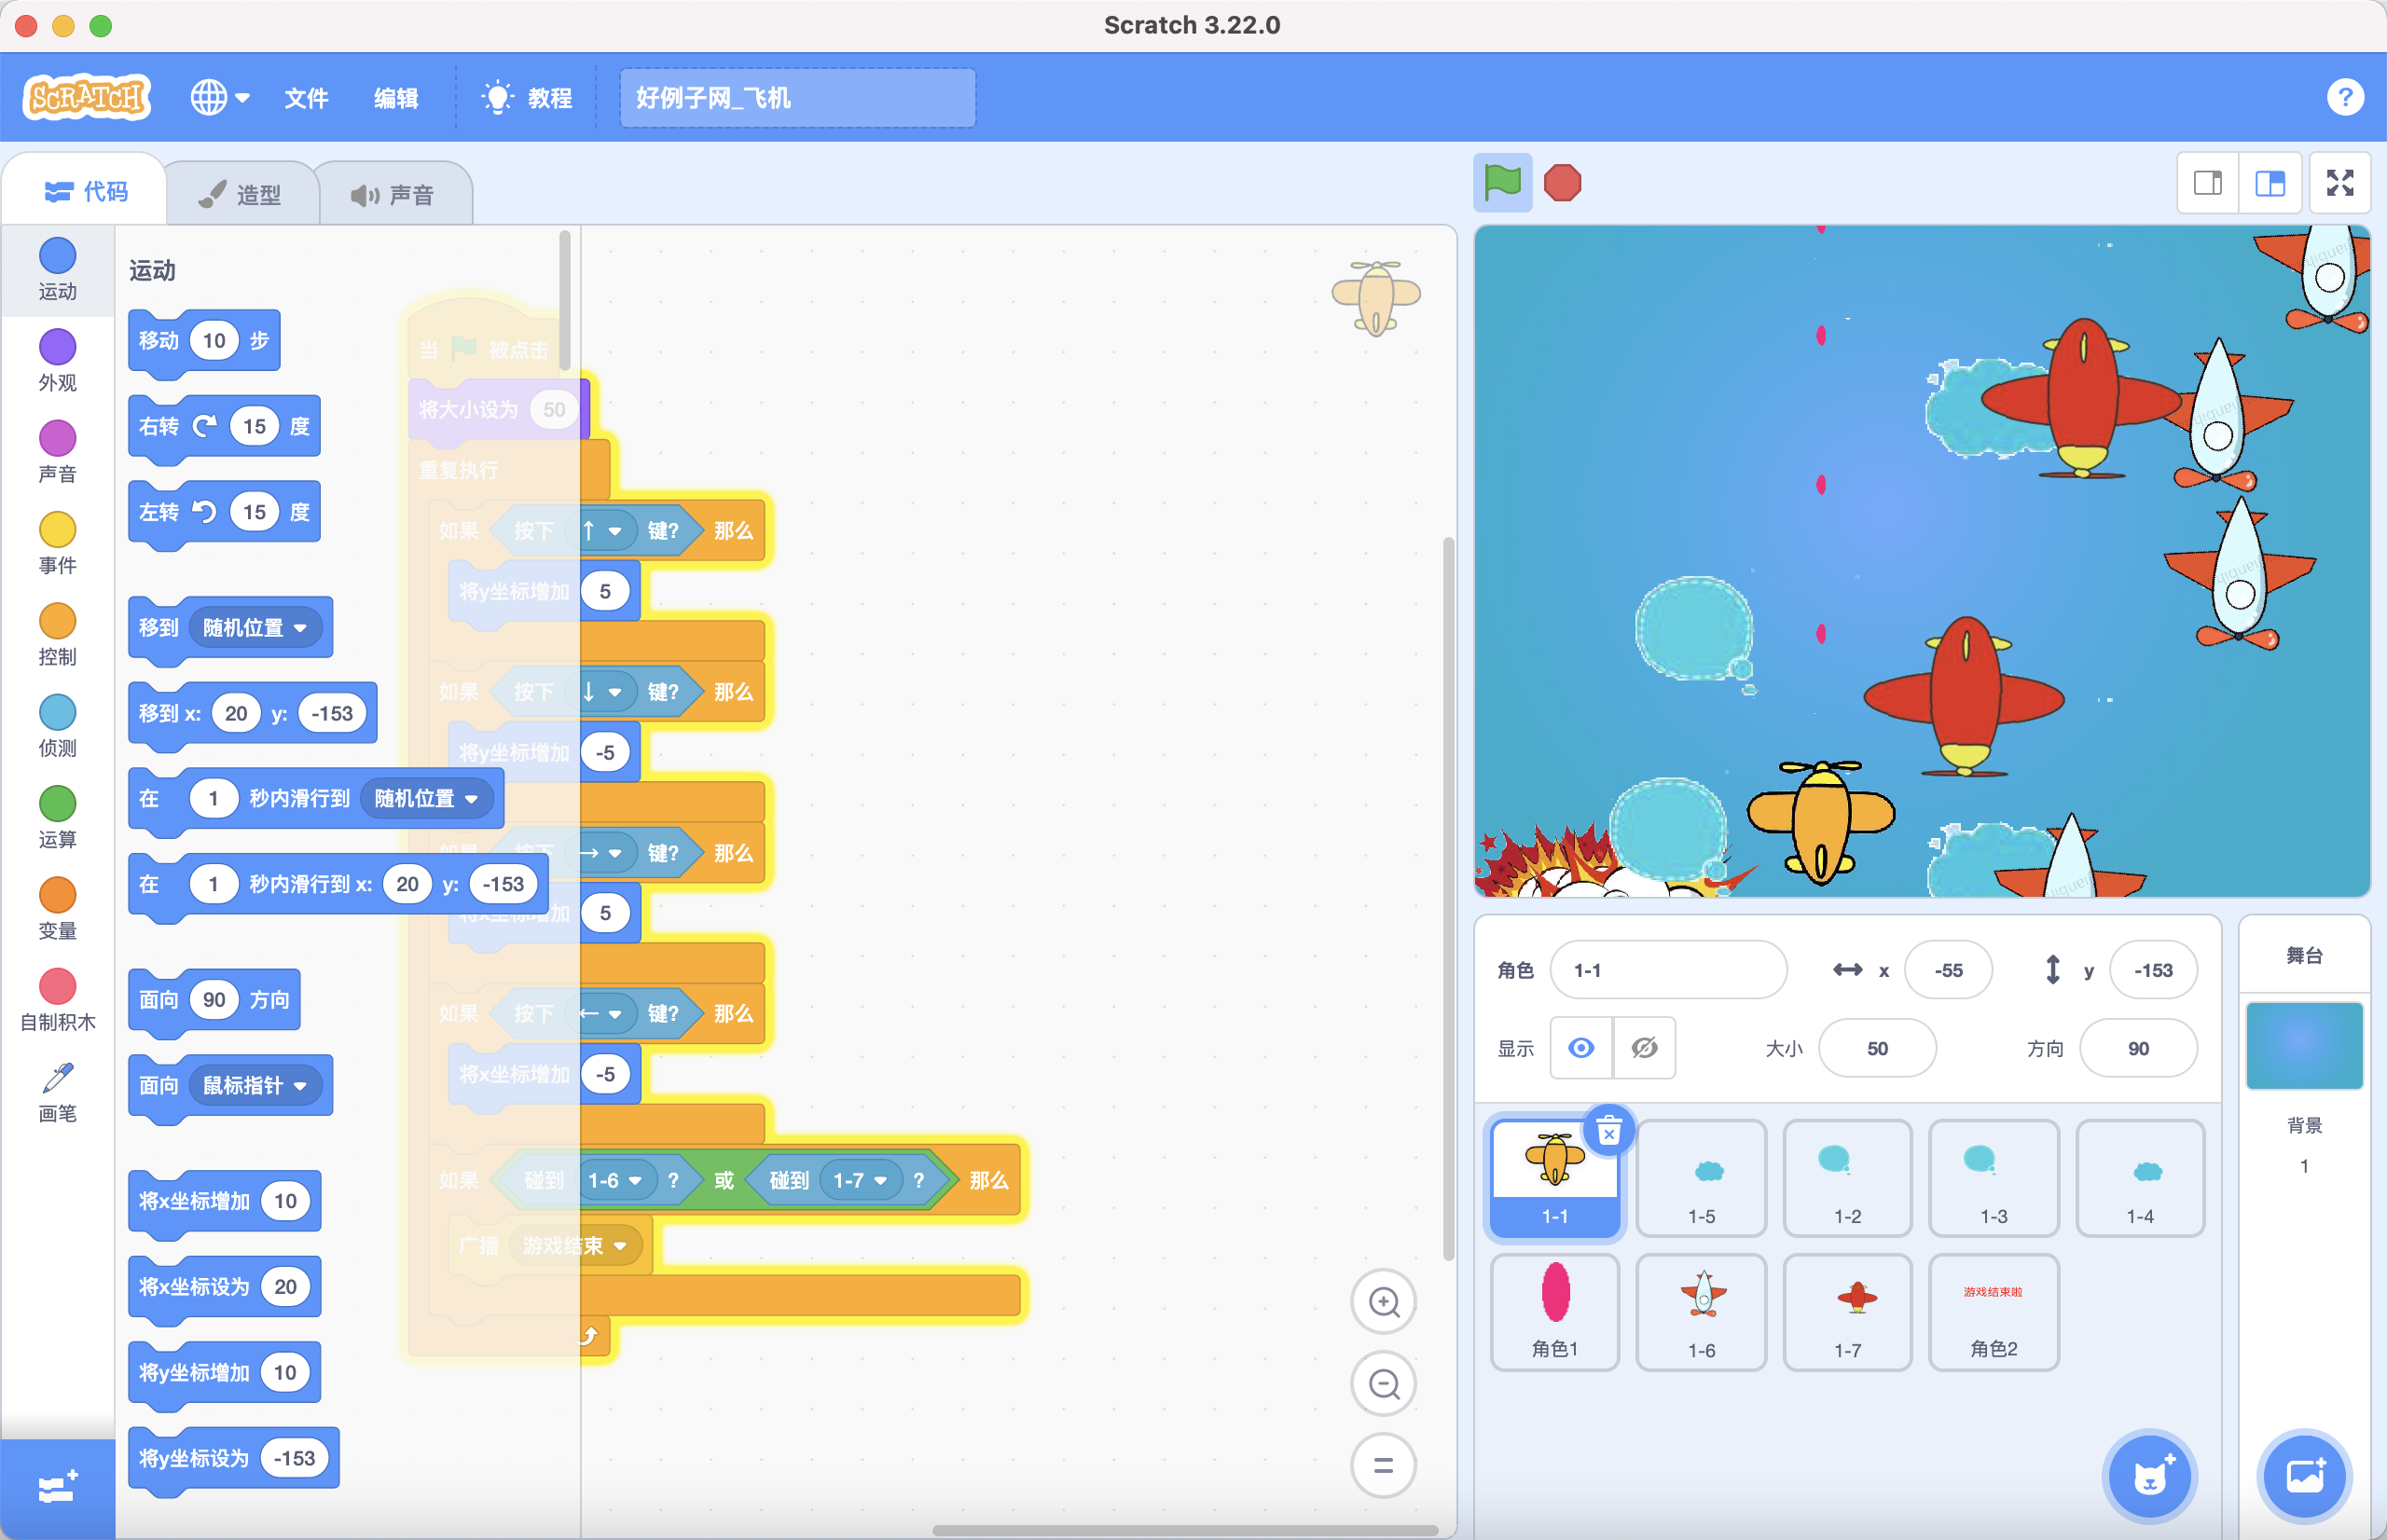This screenshot has width=2387, height=1540.
Task: Edit the sprite name field 1-1
Action: pos(1668,970)
